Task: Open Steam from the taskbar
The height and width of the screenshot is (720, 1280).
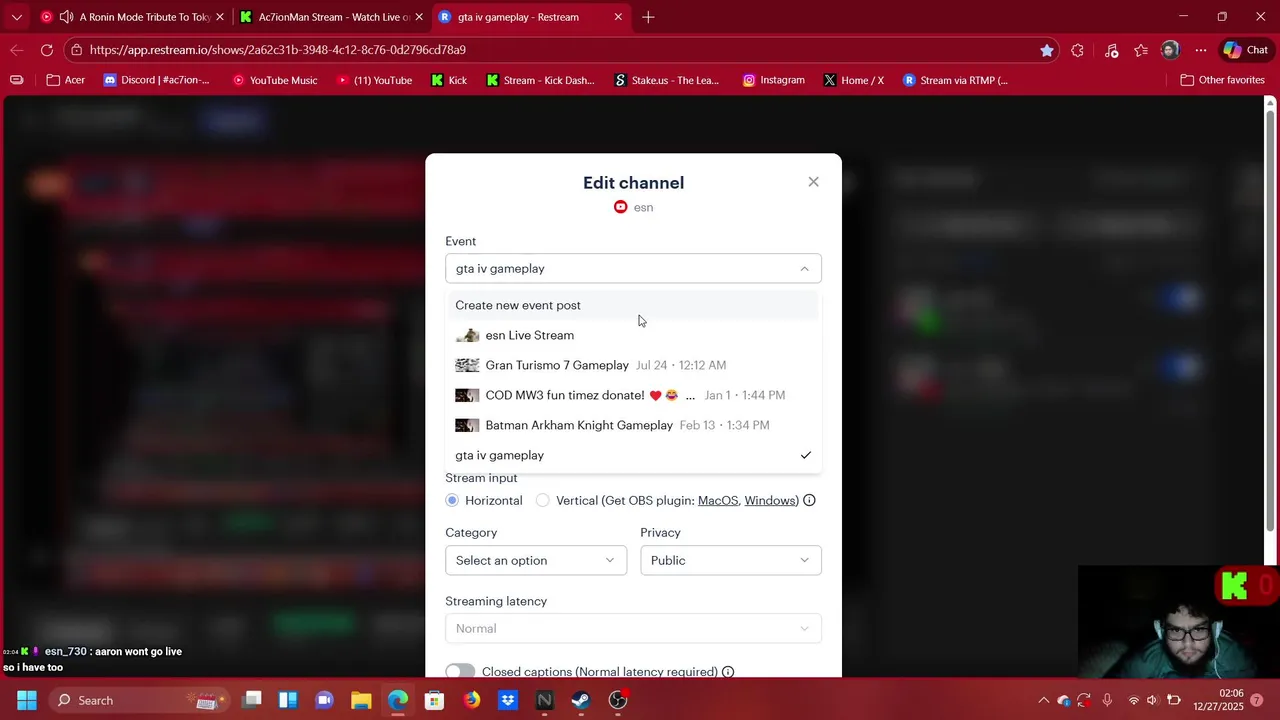Action: [x=581, y=700]
